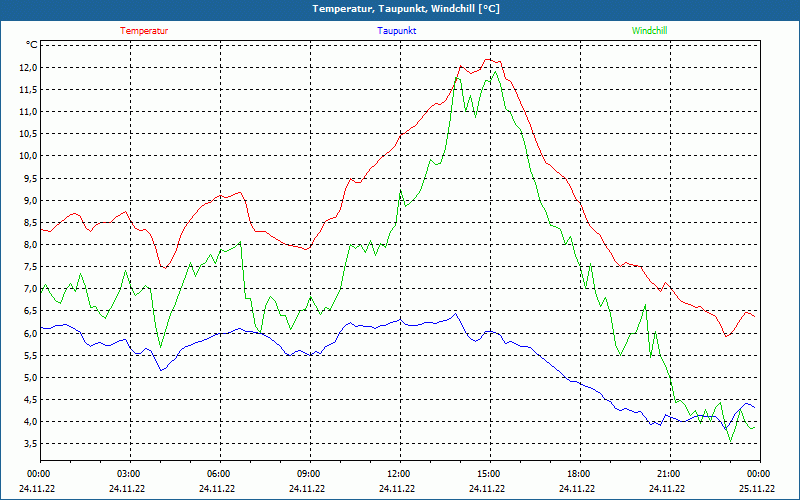Click the green windchill minimum near 23:00

pos(731,441)
